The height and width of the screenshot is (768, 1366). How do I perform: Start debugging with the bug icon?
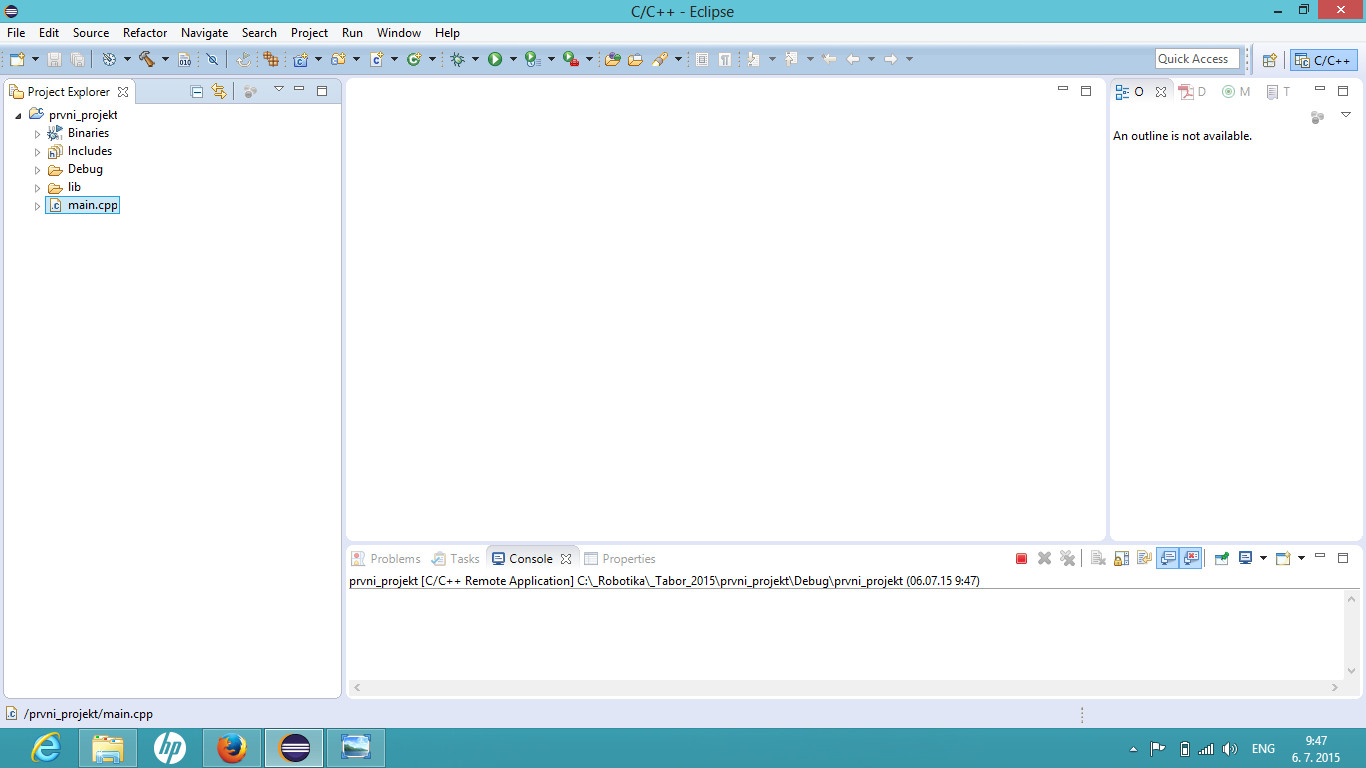[x=458, y=60]
